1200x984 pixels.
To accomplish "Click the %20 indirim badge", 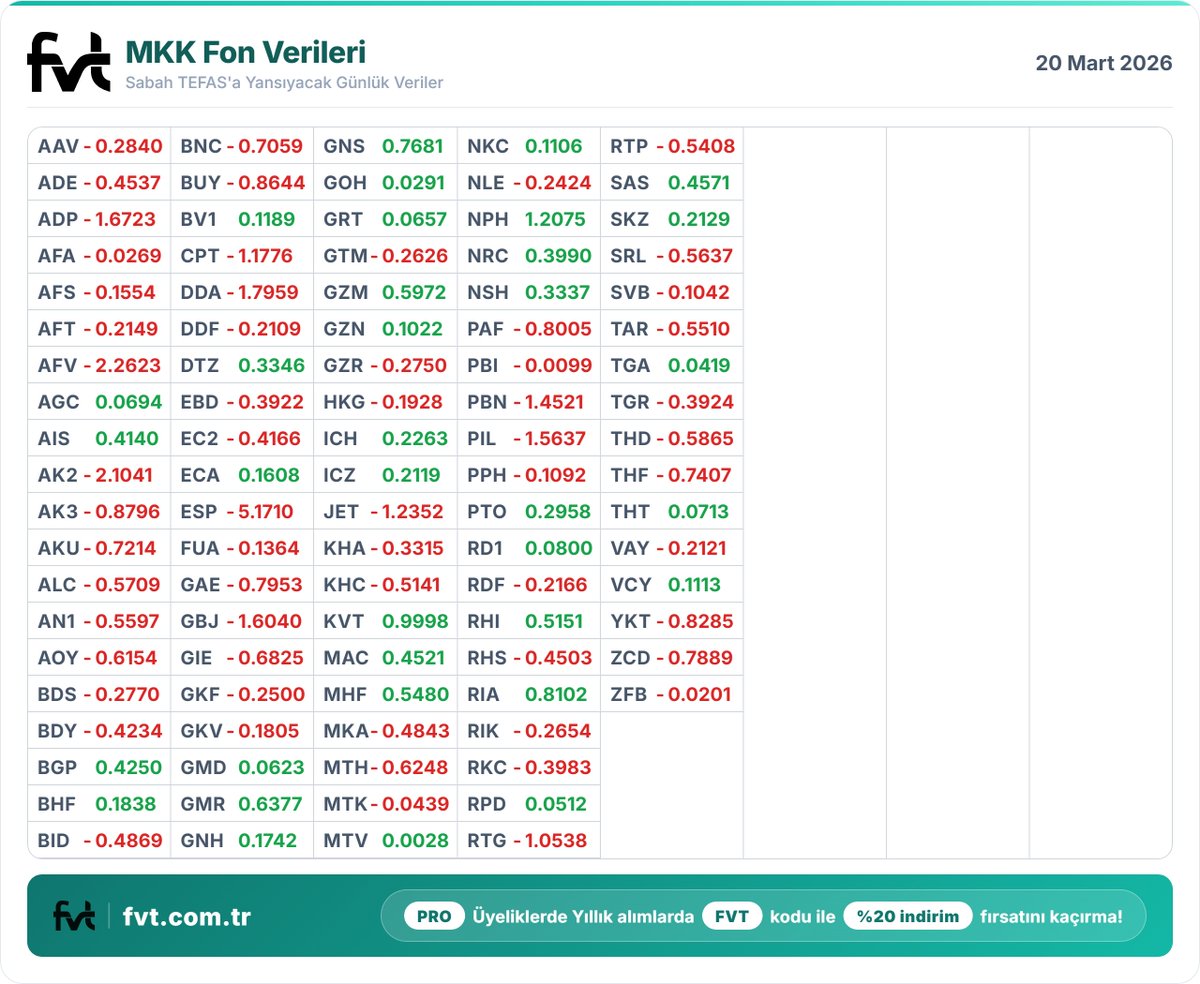I will 908,916.
